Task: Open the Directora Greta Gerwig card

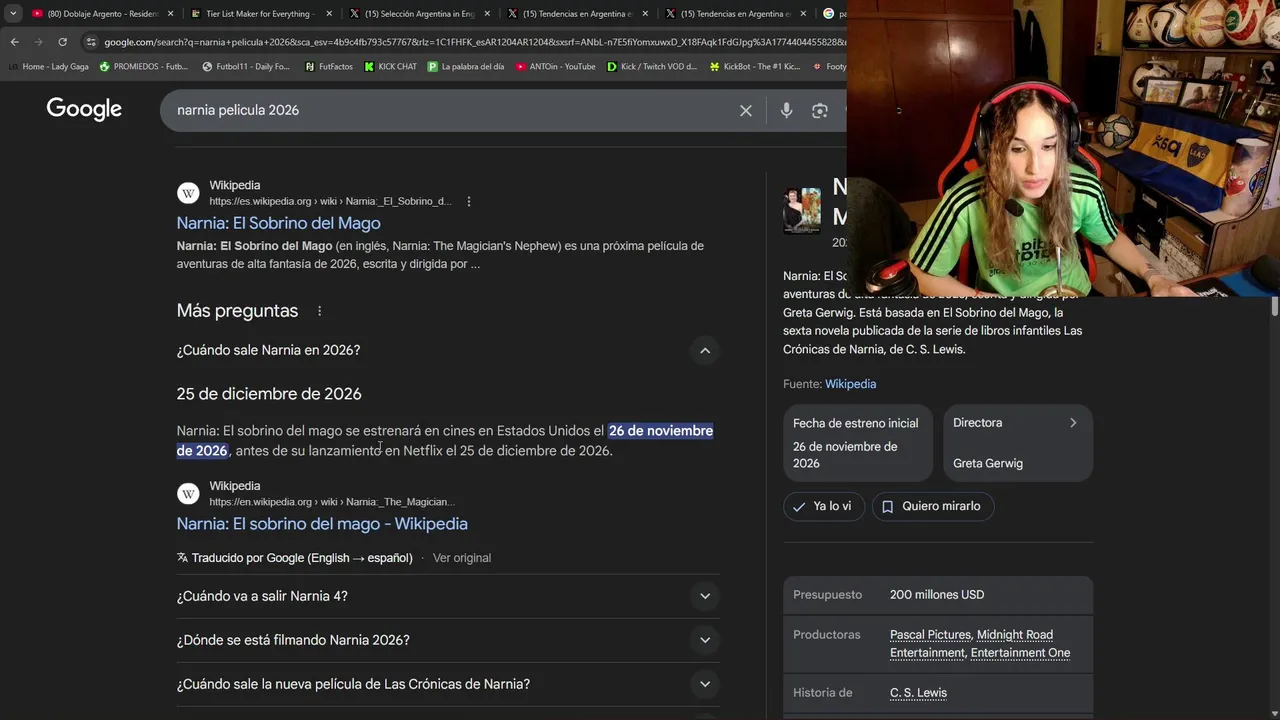Action: click(x=1018, y=442)
